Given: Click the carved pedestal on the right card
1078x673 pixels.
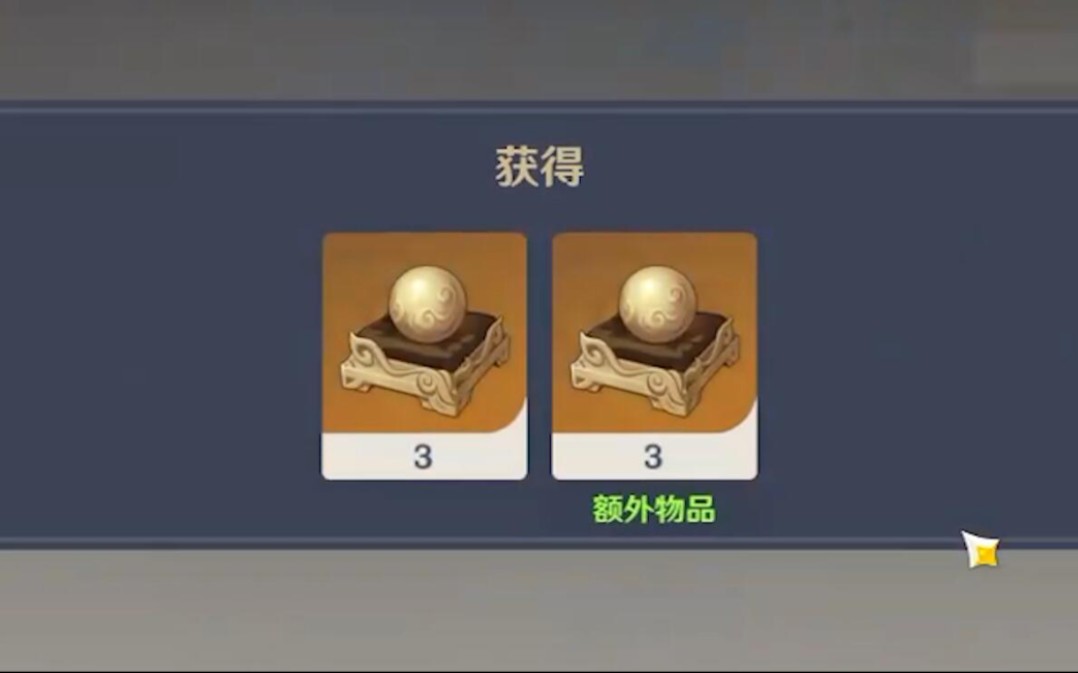Looking at the screenshot, I should point(656,364).
